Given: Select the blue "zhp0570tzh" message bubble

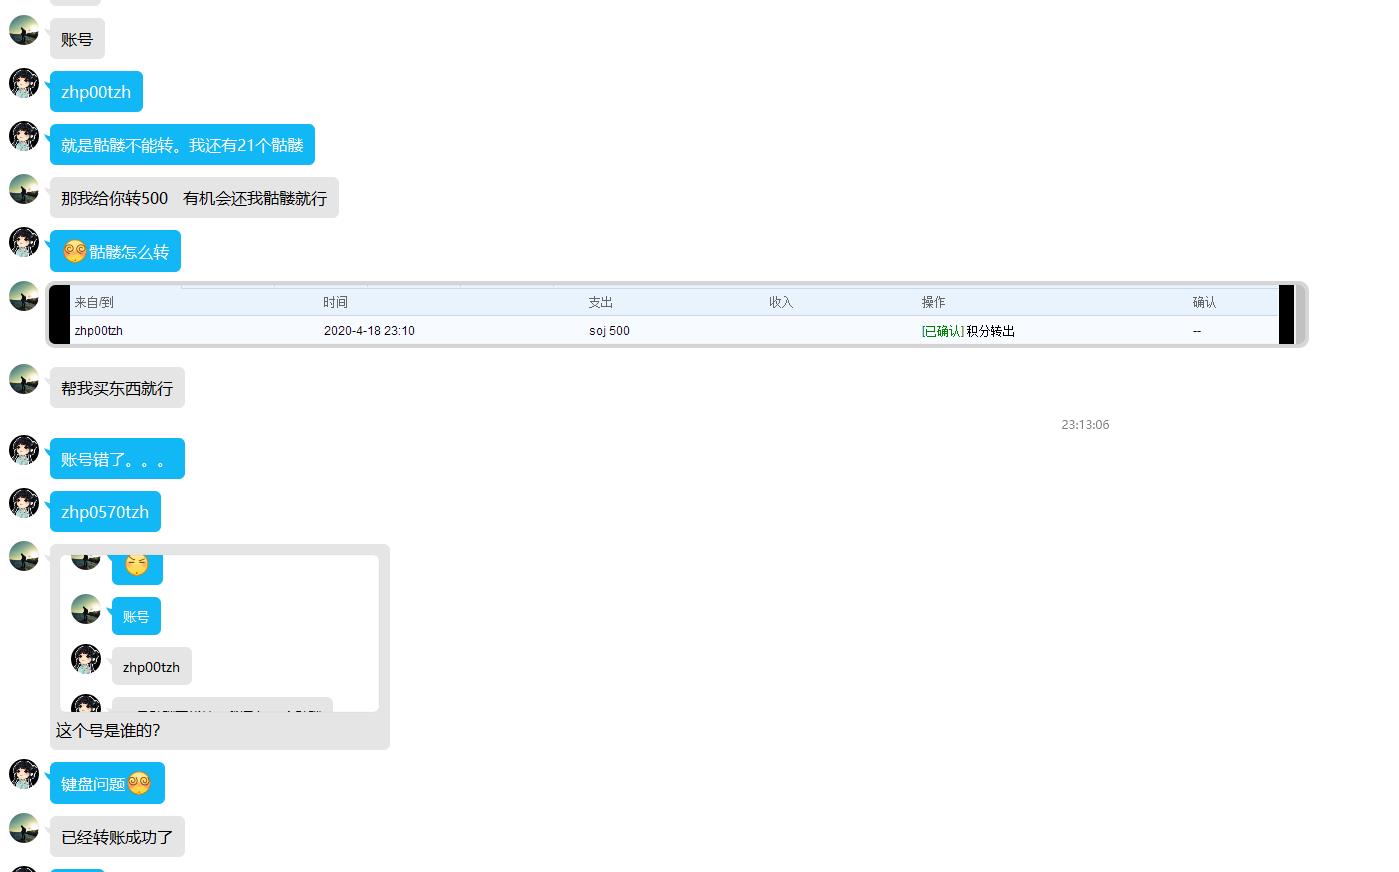Looking at the screenshot, I should click(105, 512).
